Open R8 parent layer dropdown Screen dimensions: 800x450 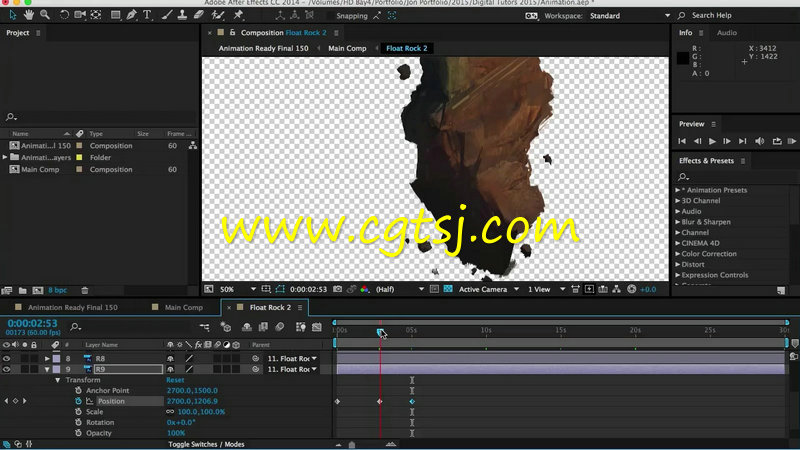(x=292, y=358)
